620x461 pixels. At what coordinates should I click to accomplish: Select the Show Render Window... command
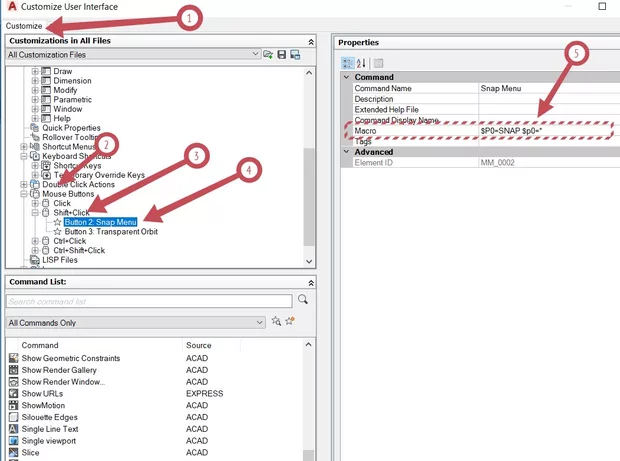(x=63, y=382)
